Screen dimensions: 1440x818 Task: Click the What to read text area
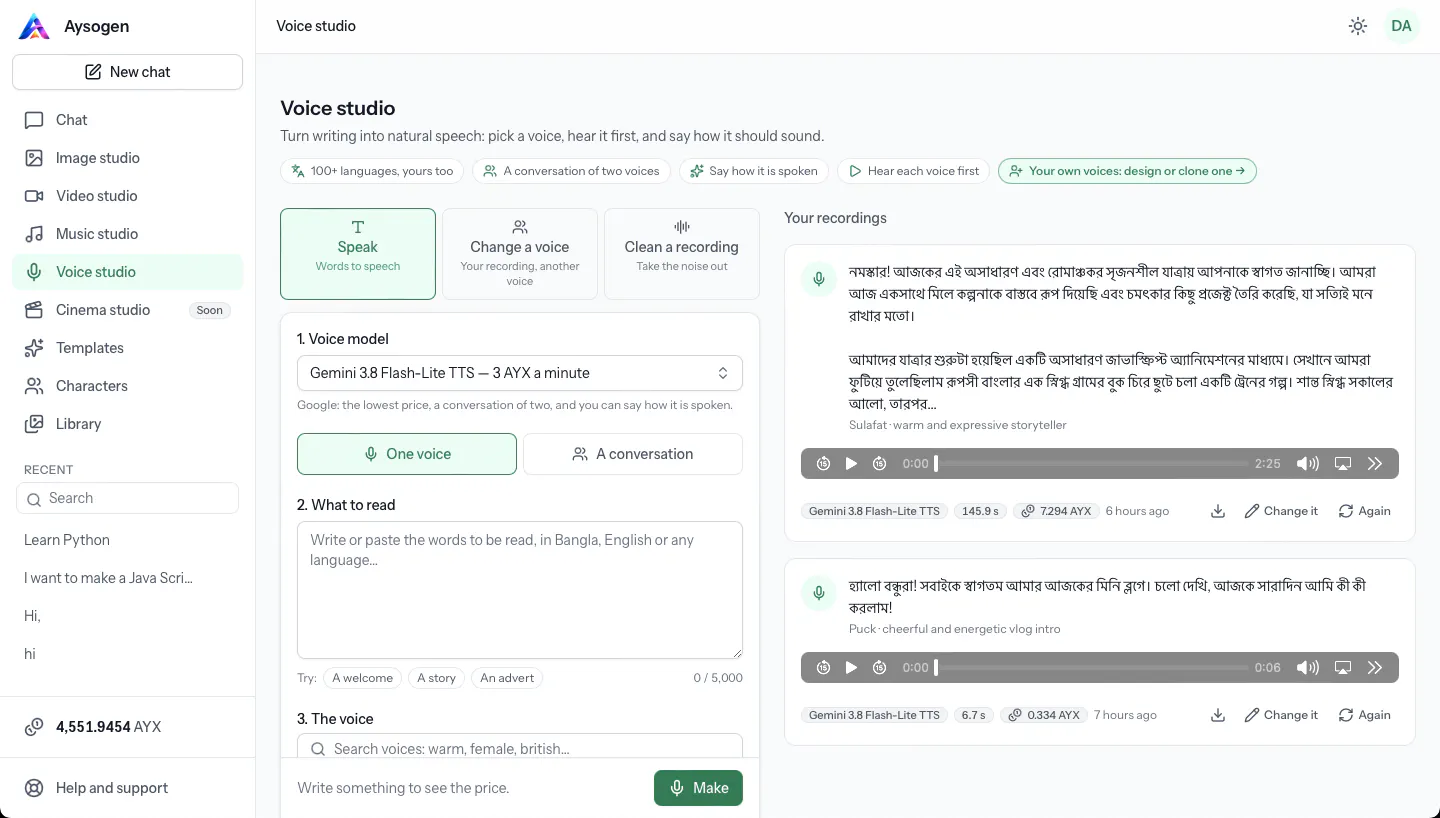pos(520,590)
